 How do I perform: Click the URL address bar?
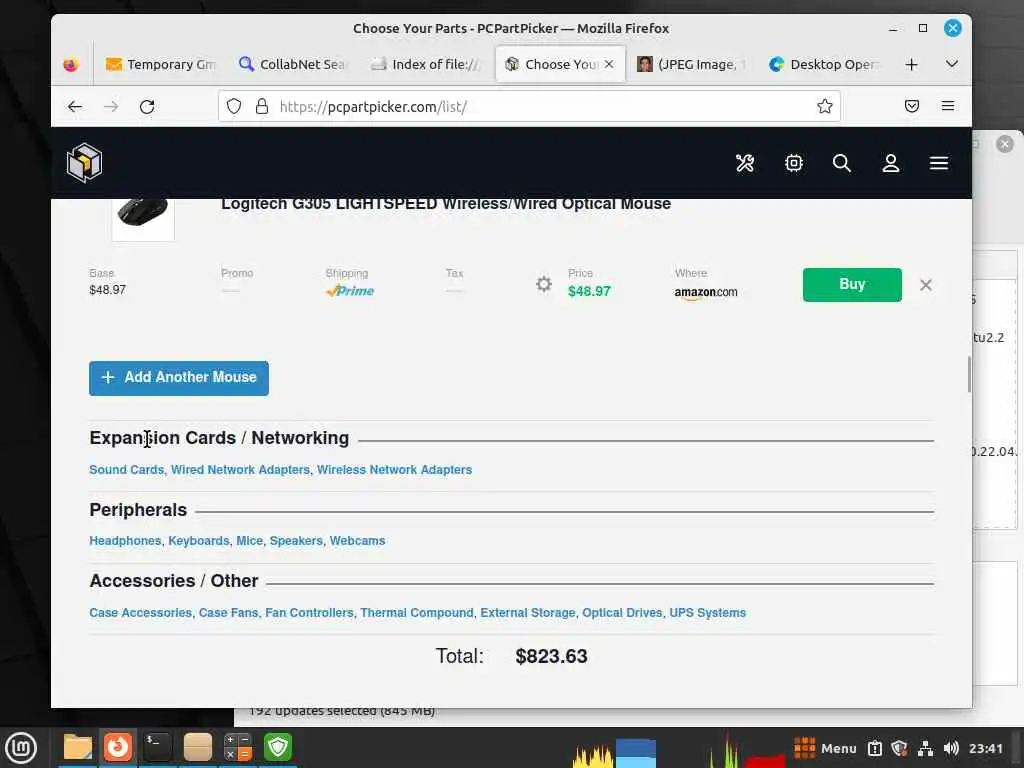pos(529,106)
